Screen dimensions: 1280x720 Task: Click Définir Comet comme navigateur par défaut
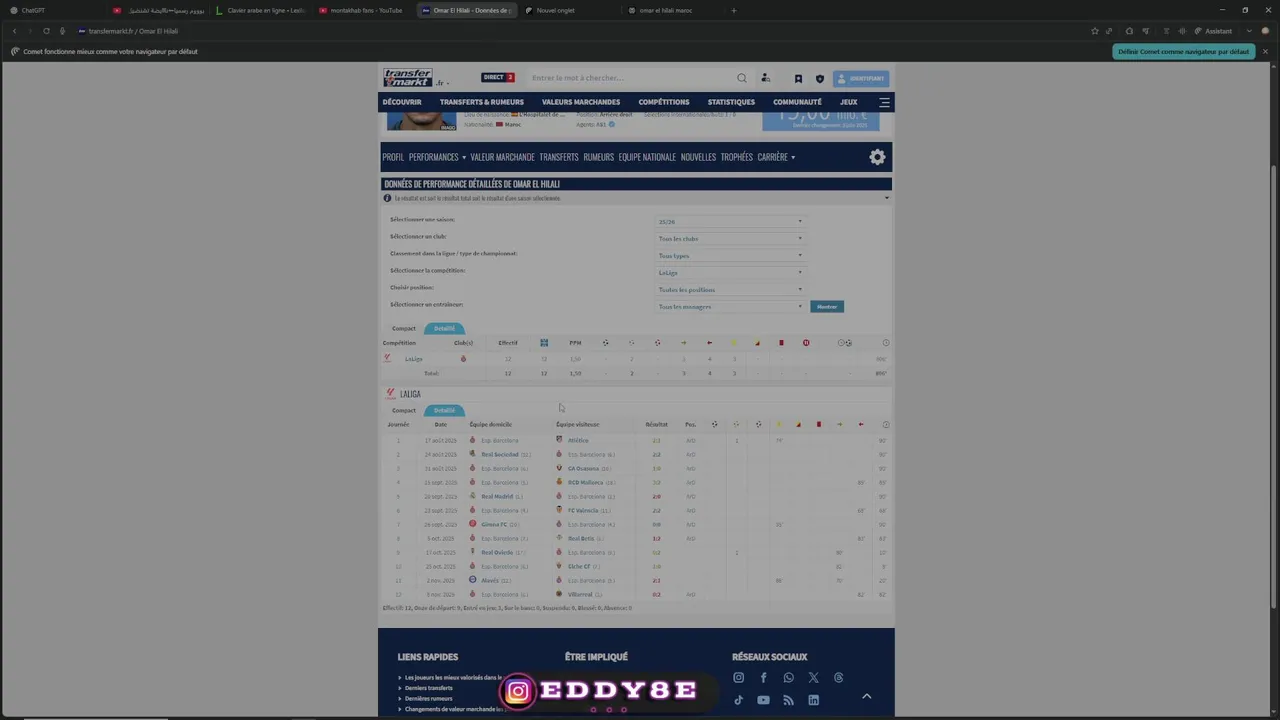(x=1183, y=51)
